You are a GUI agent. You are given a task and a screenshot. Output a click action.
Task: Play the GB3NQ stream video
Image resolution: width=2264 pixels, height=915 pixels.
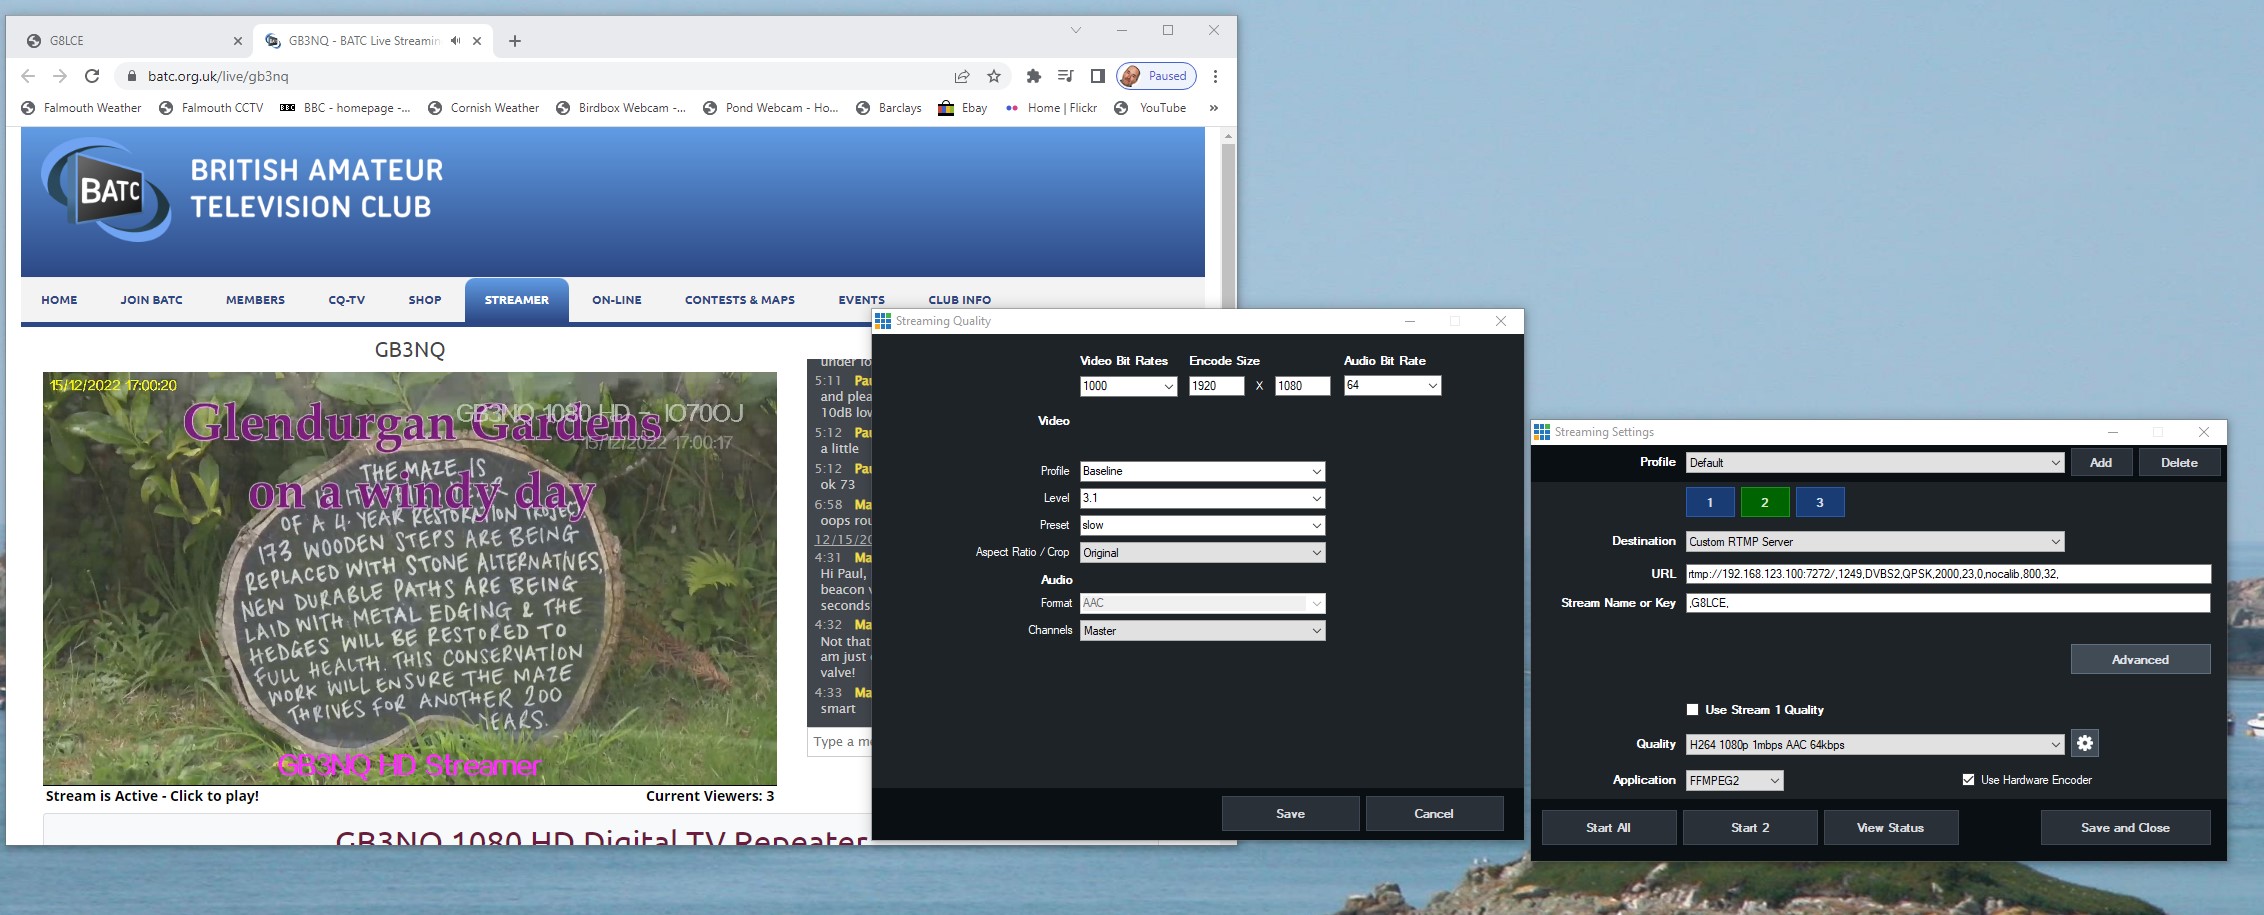tap(410, 578)
